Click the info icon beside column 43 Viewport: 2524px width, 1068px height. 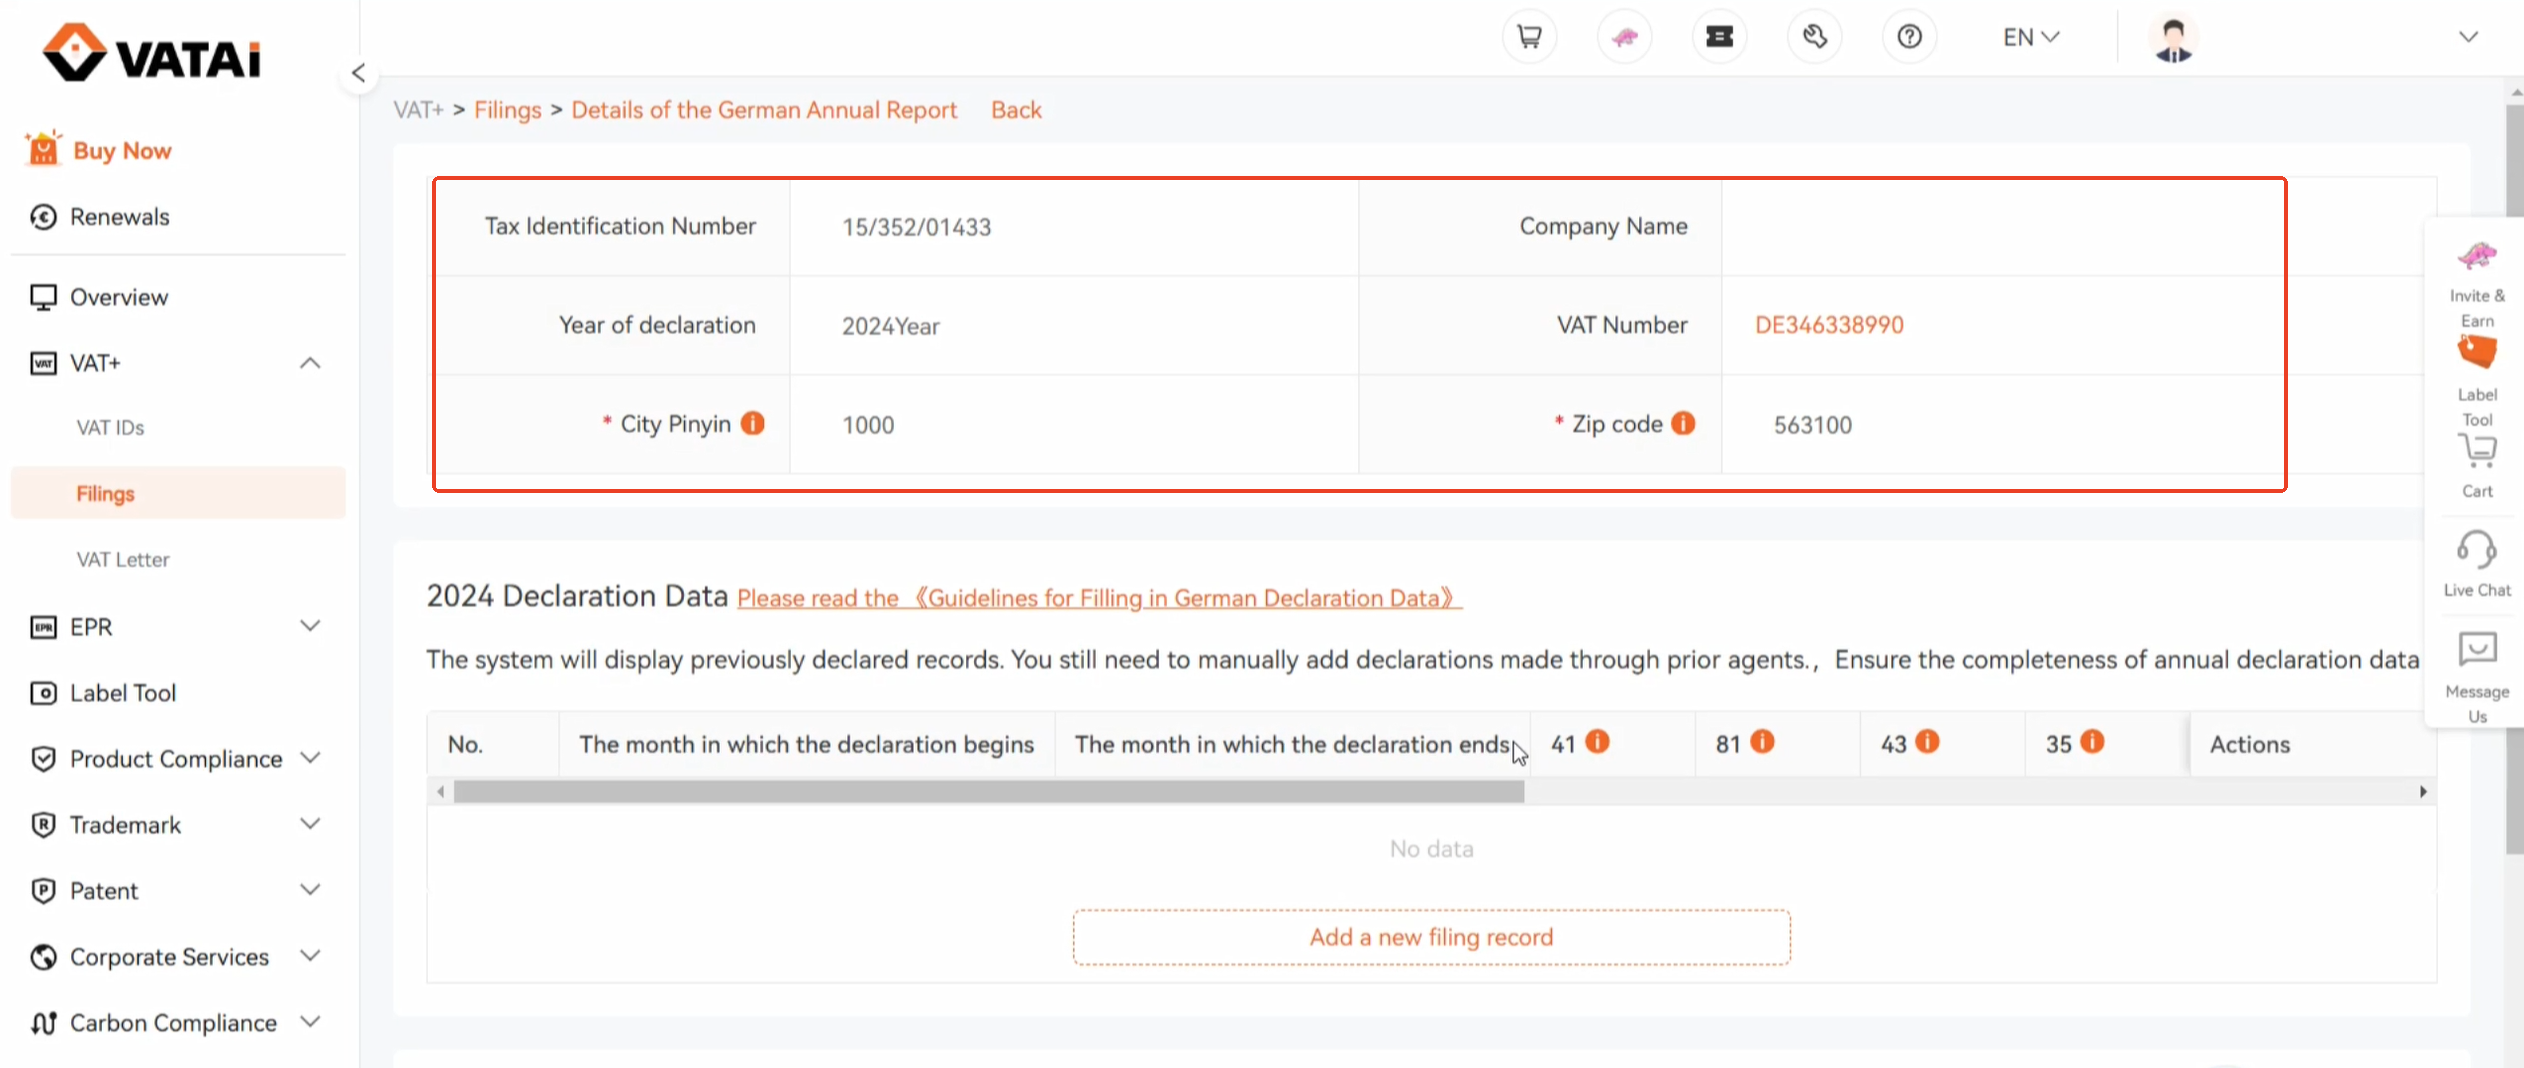1928,741
